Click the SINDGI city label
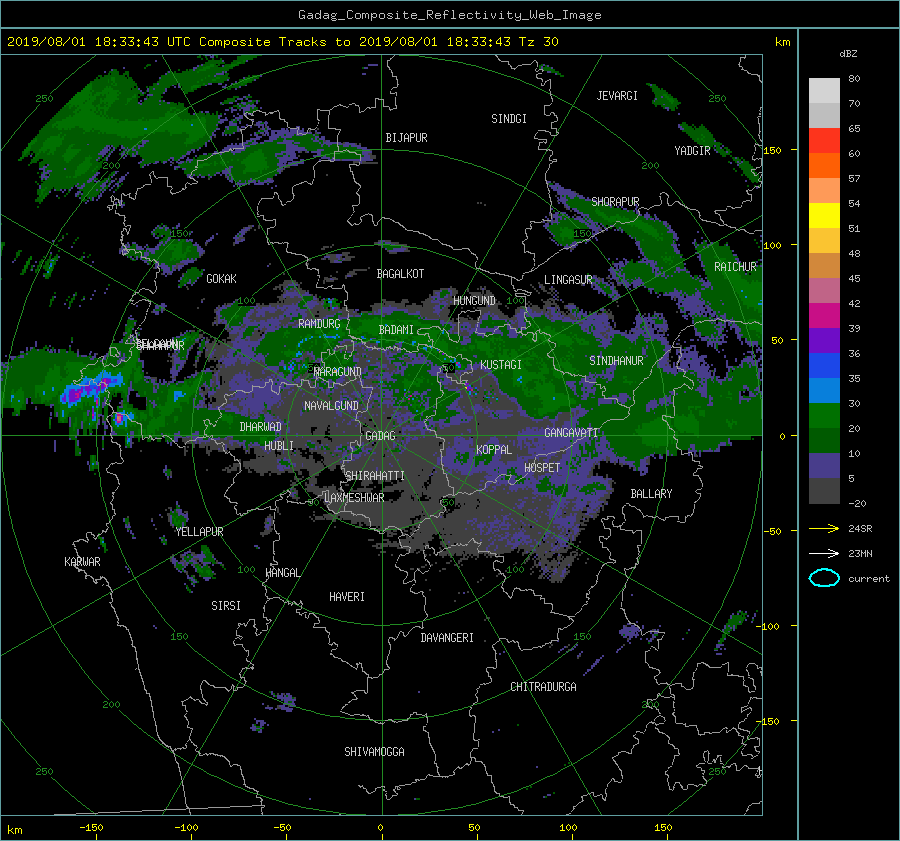 tap(509, 119)
